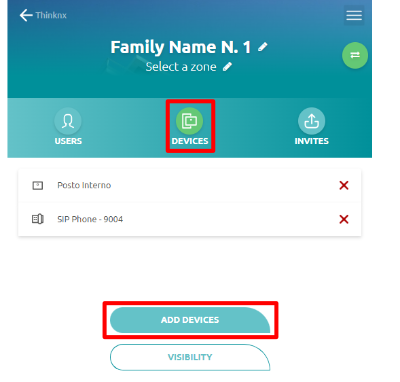Click the back arrow beside Thinknx
Image resolution: width=400 pixels, height=382 pixels.
point(26,15)
